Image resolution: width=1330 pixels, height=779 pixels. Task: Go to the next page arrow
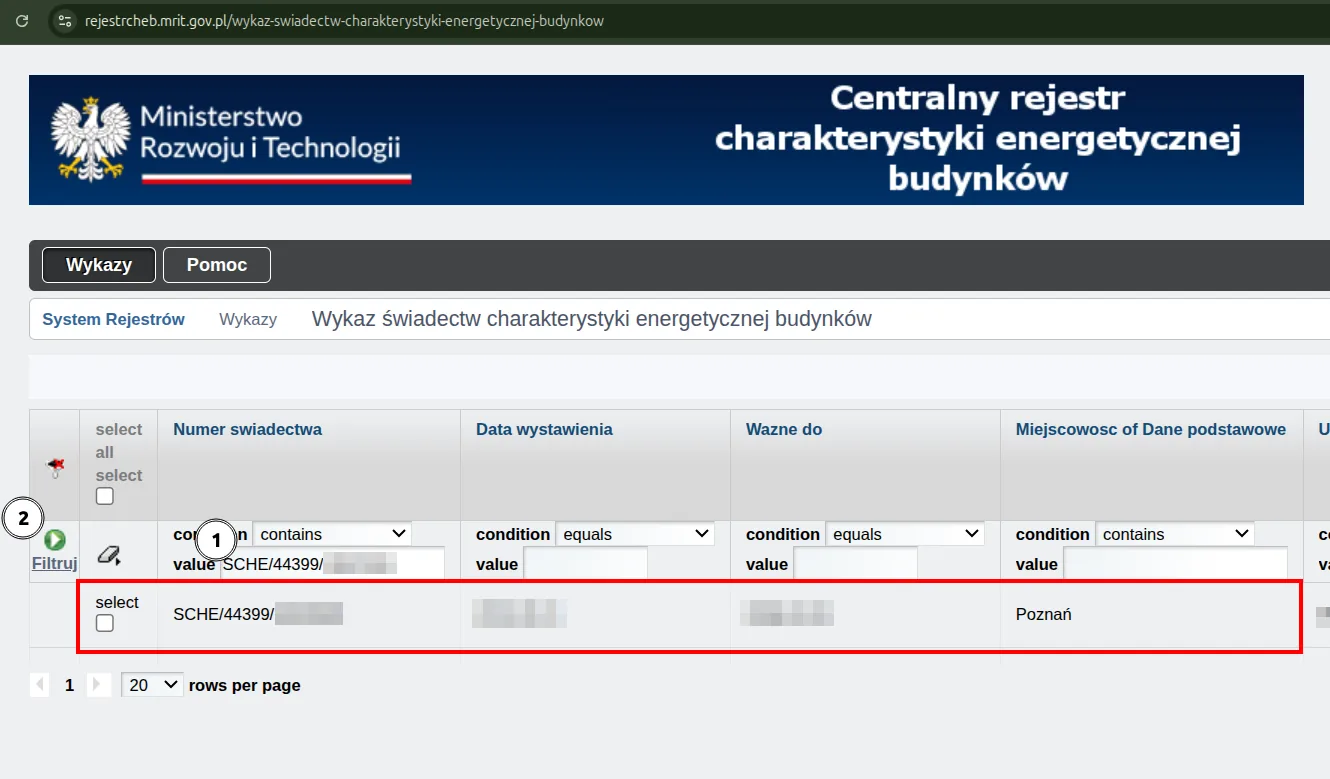click(98, 685)
